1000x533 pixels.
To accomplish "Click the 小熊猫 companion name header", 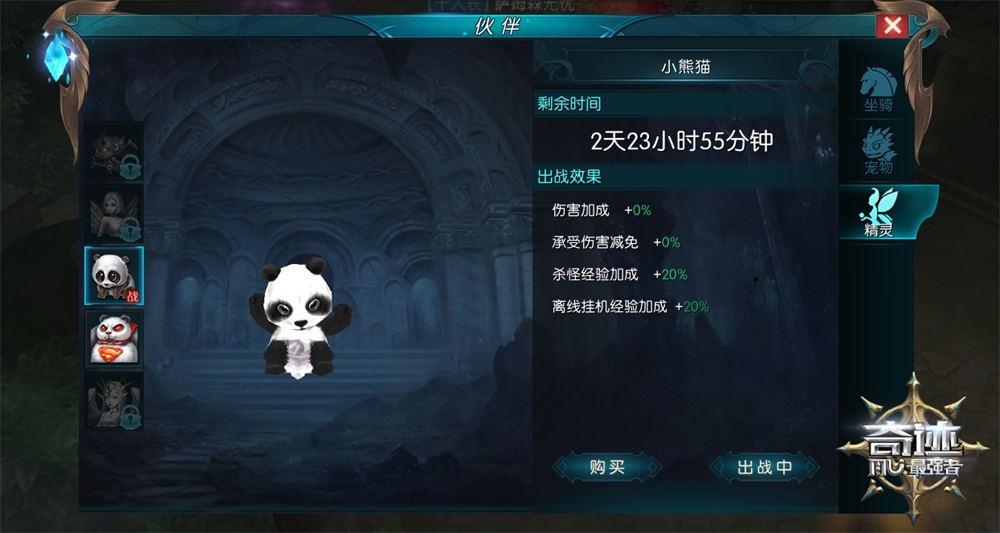I will 686,67.
